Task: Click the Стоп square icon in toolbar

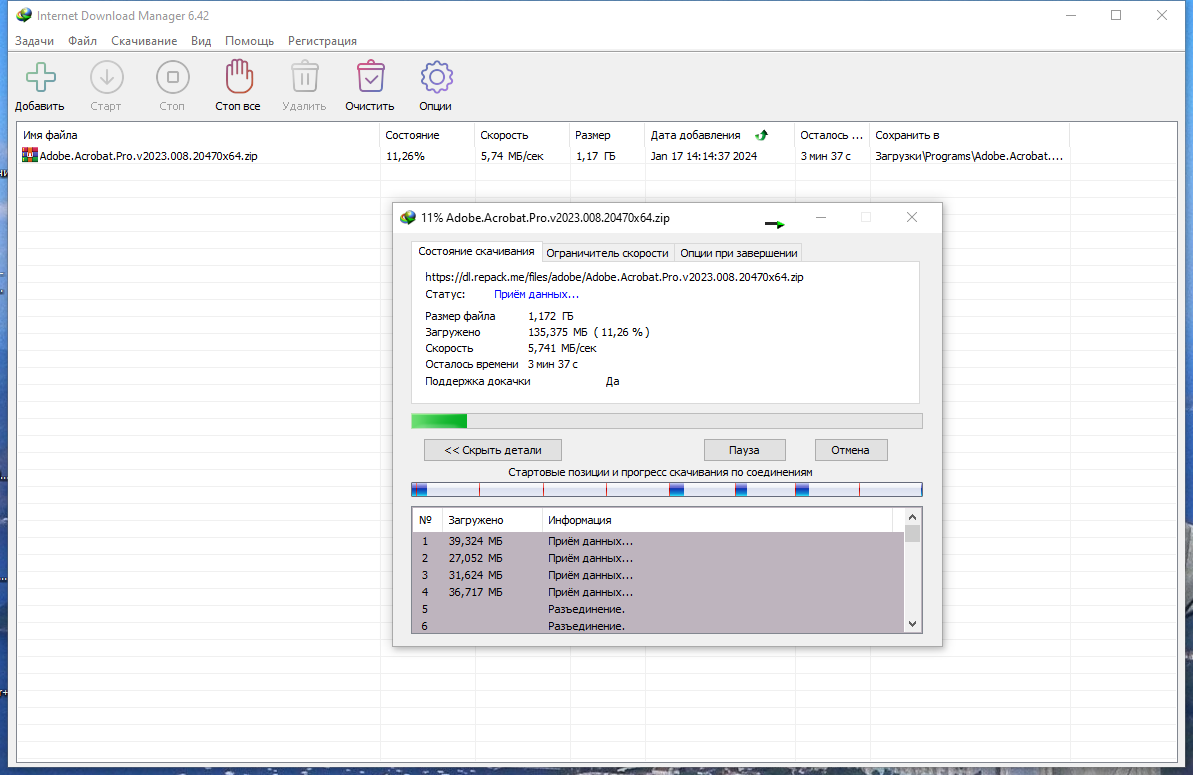Action: tap(173, 77)
